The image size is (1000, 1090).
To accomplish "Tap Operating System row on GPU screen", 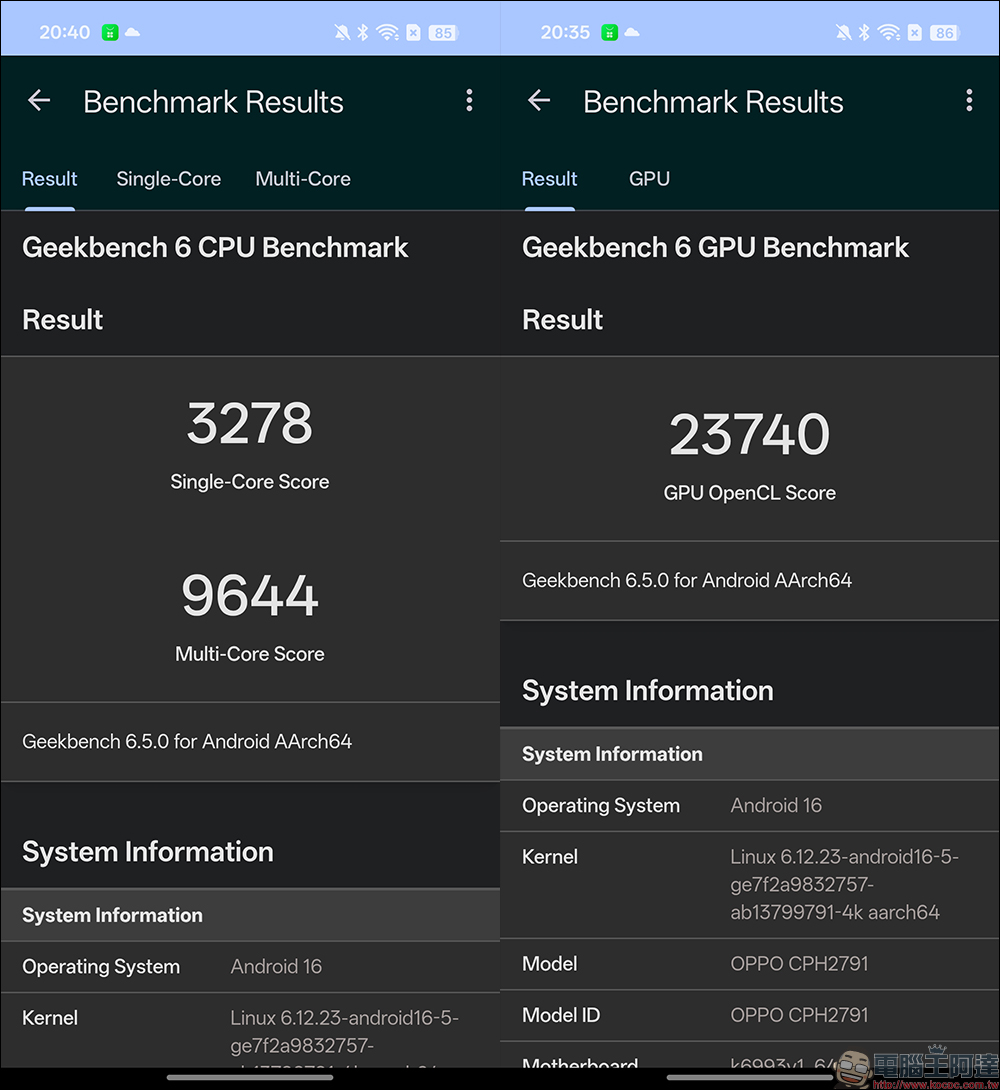I will 750,806.
